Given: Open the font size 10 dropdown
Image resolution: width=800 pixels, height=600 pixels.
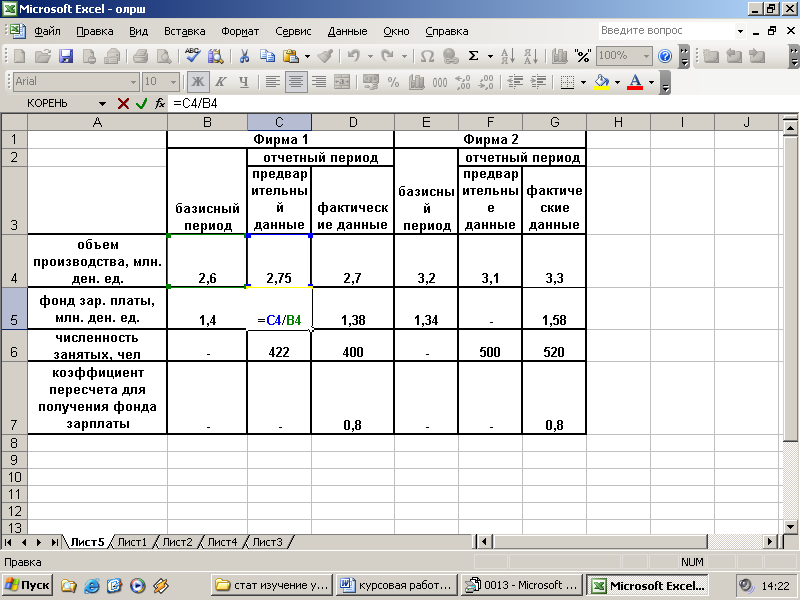Looking at the screenshot, I should 173,82.
